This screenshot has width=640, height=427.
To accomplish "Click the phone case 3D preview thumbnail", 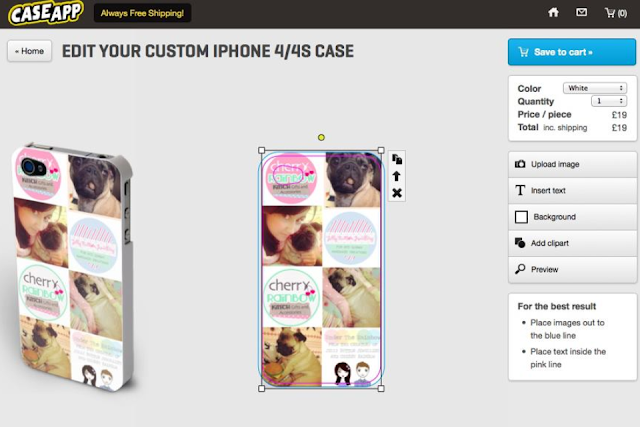I will click(x=73, y=267).
